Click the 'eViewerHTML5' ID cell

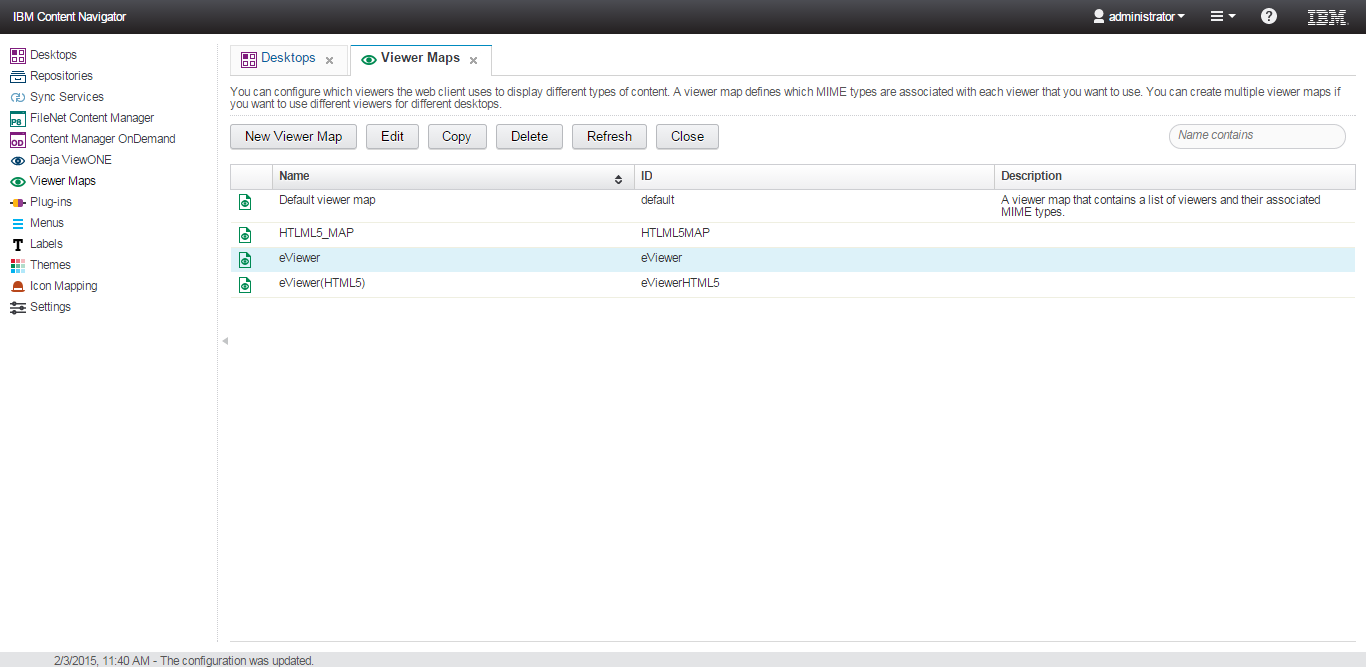[x=680, y=283]
